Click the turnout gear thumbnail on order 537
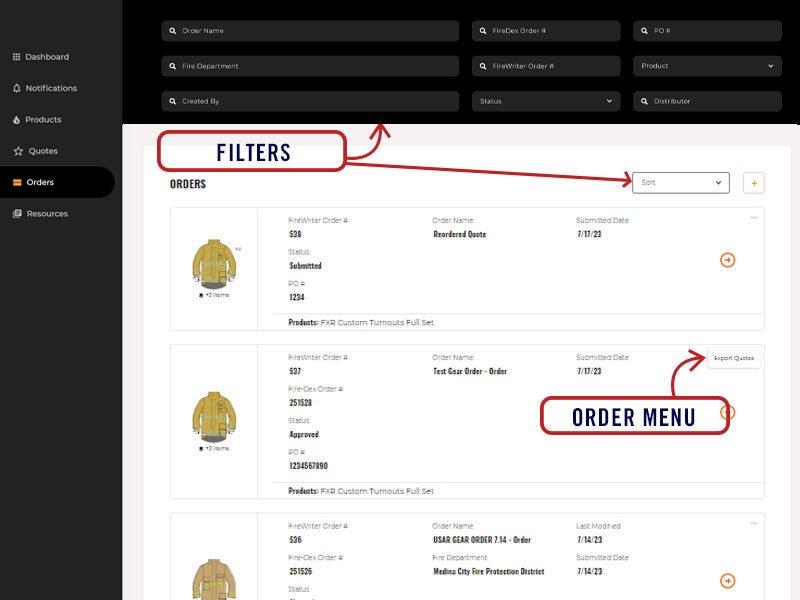This screenshot has height=600, width=800. coord(214,412)
